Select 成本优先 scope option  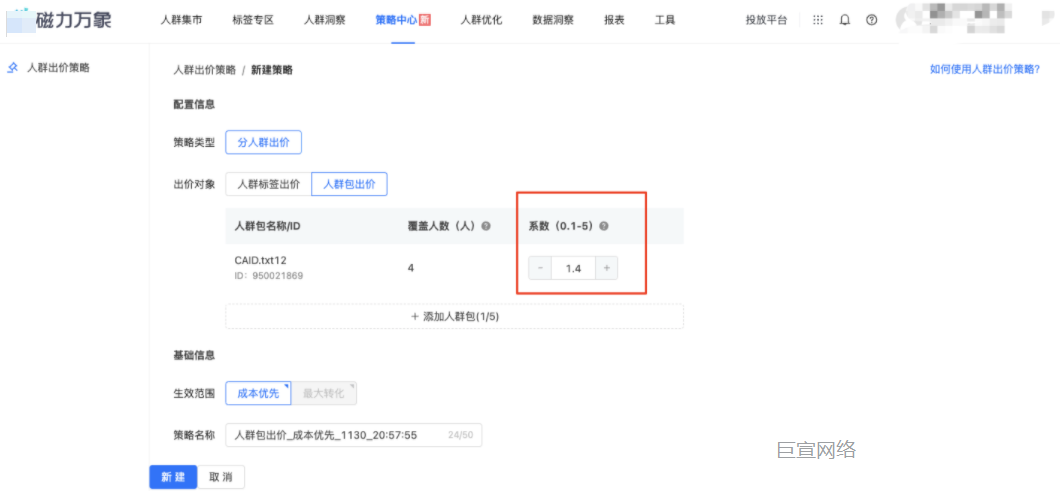258,394
